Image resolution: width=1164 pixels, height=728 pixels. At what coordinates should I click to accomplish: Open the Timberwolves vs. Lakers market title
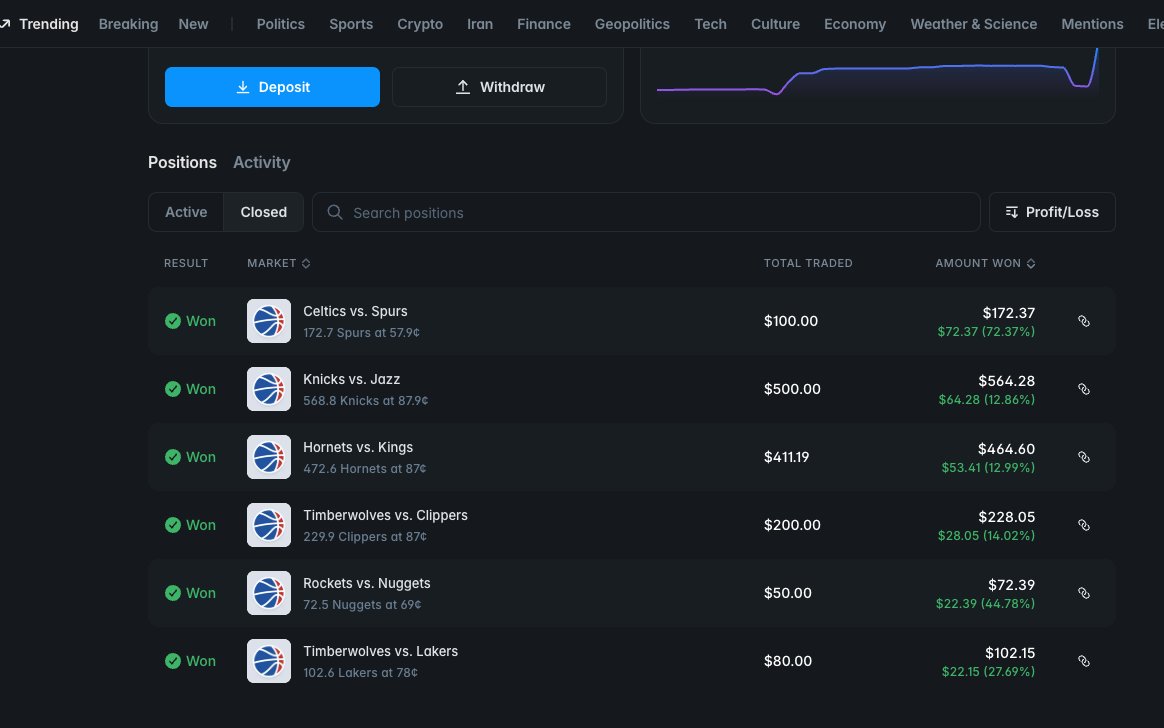[380, 651]
